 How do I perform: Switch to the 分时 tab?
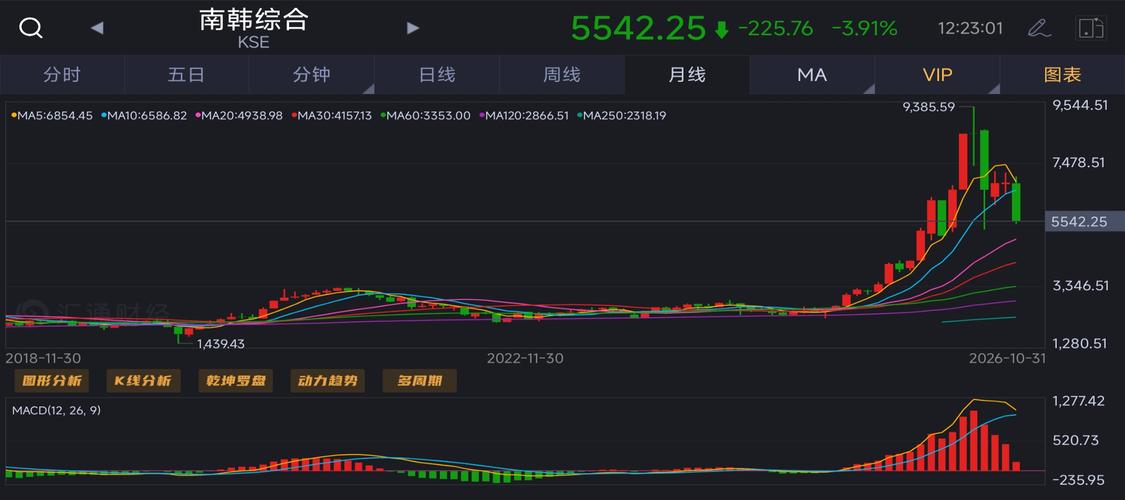62,75
